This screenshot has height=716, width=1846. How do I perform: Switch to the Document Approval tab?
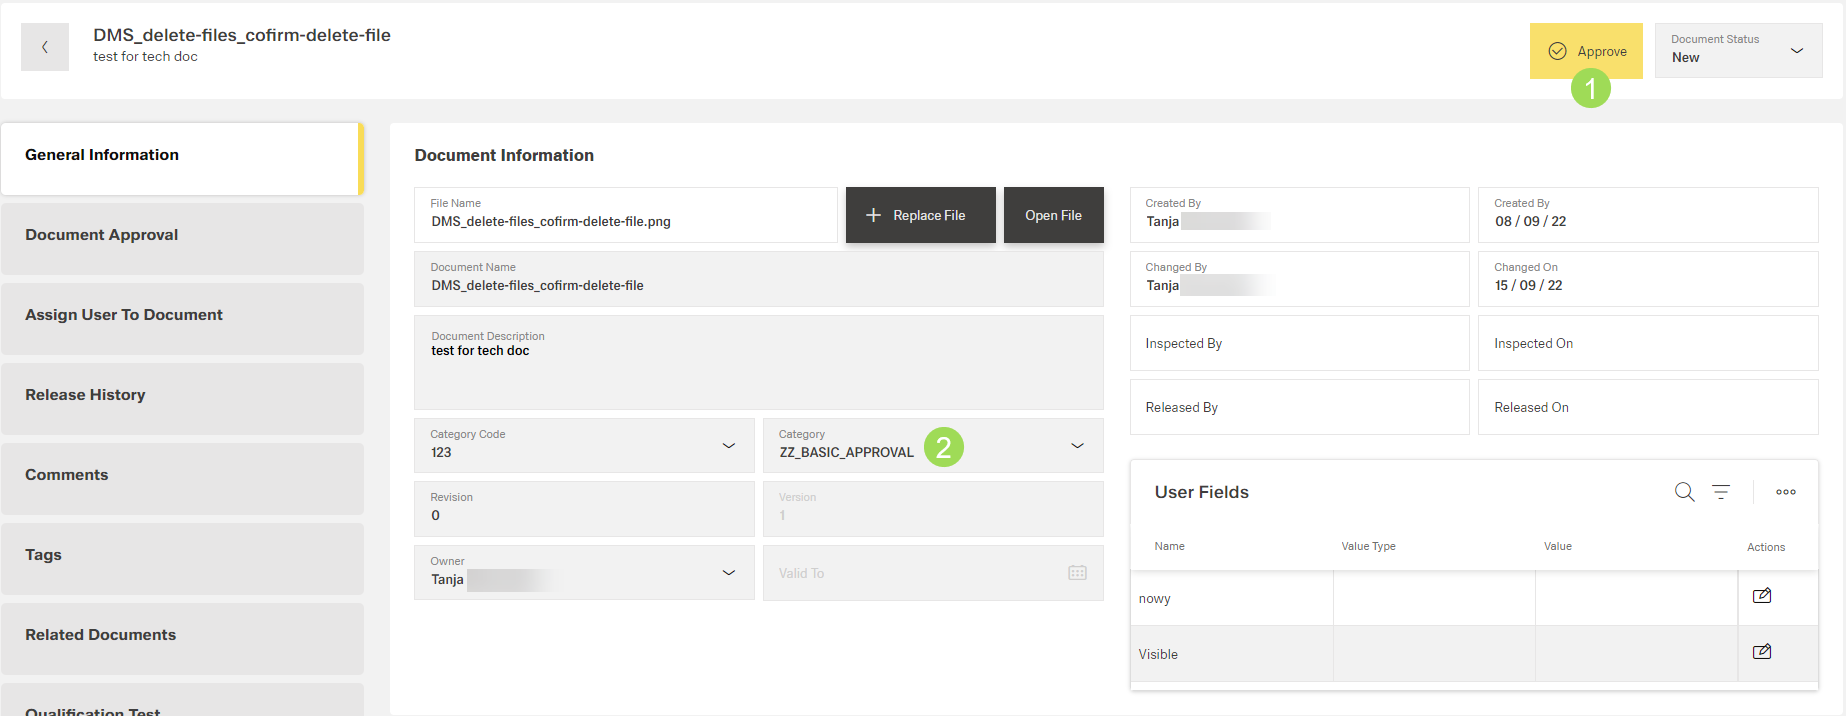182,235
